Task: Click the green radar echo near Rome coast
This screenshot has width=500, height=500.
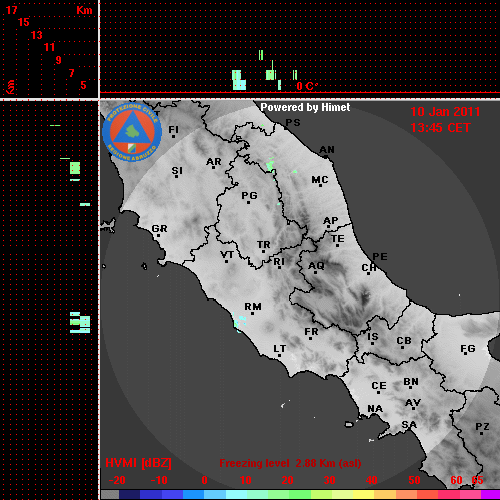Action: (240, 322)
